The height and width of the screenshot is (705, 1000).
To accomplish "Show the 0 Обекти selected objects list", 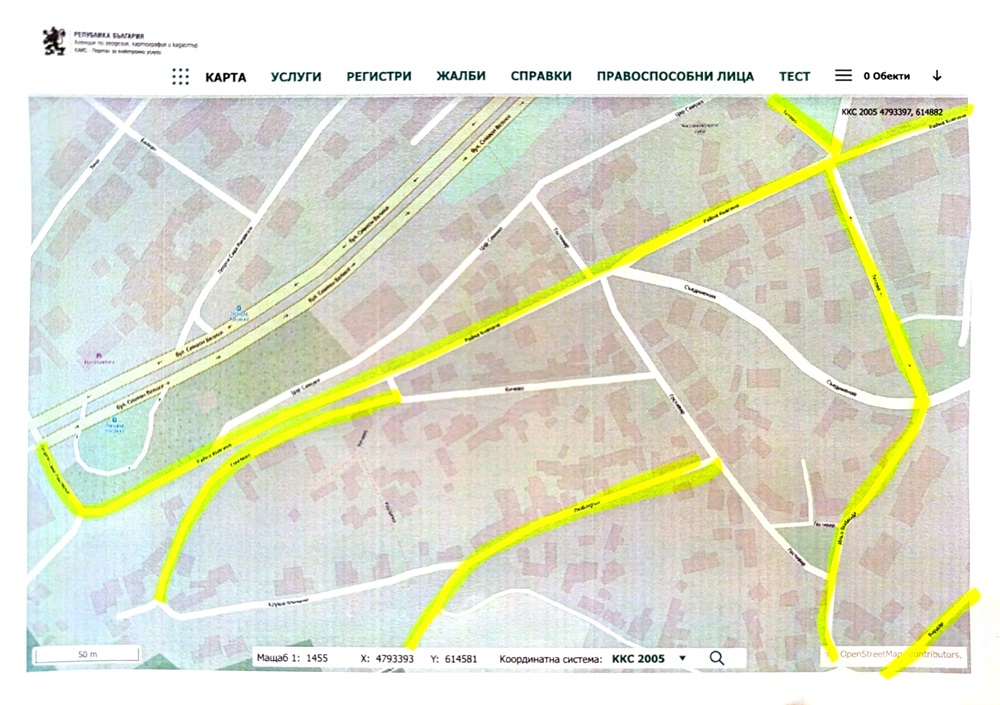I will point(887,77).
